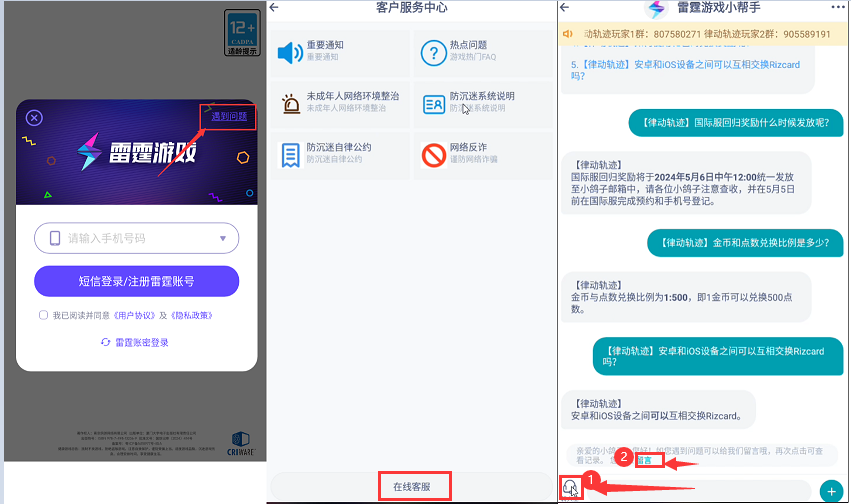Tap the plus icon beside chat input
Screen dimensions: 851x504
pyautogui.click(x=831, y=492)
